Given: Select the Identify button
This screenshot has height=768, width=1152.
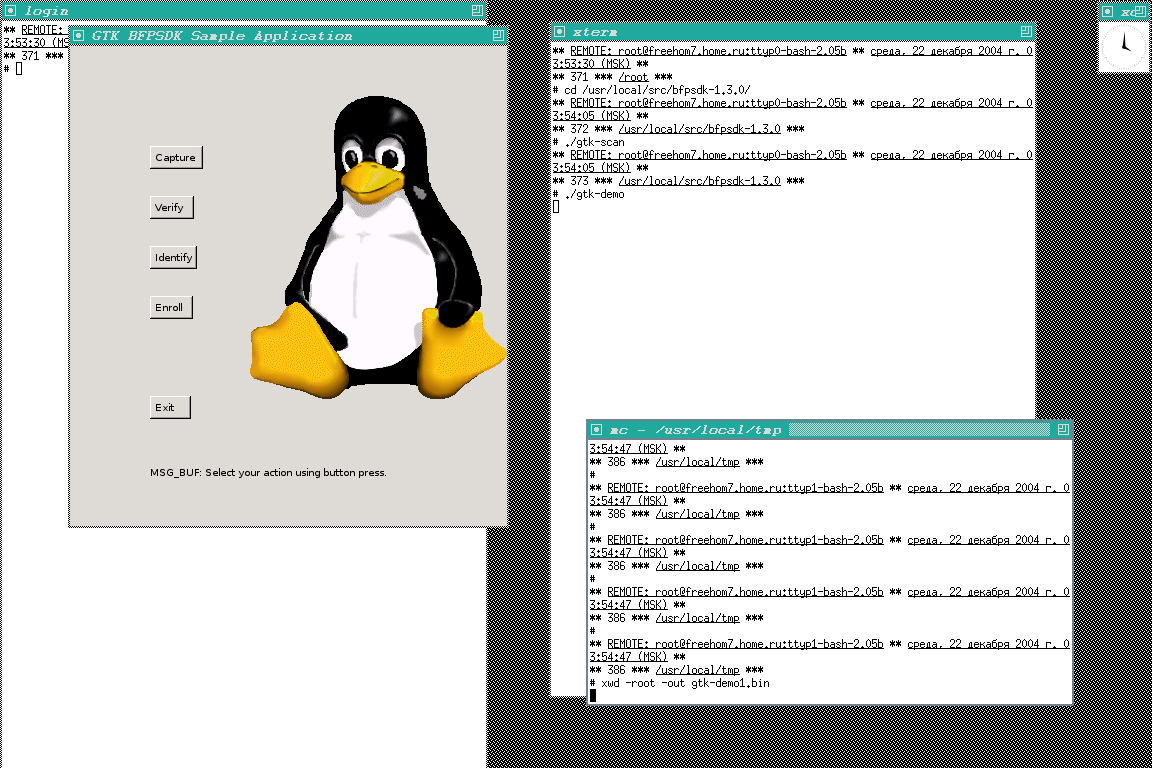Looking at the screenshot, I should click(x=173, y=257).
